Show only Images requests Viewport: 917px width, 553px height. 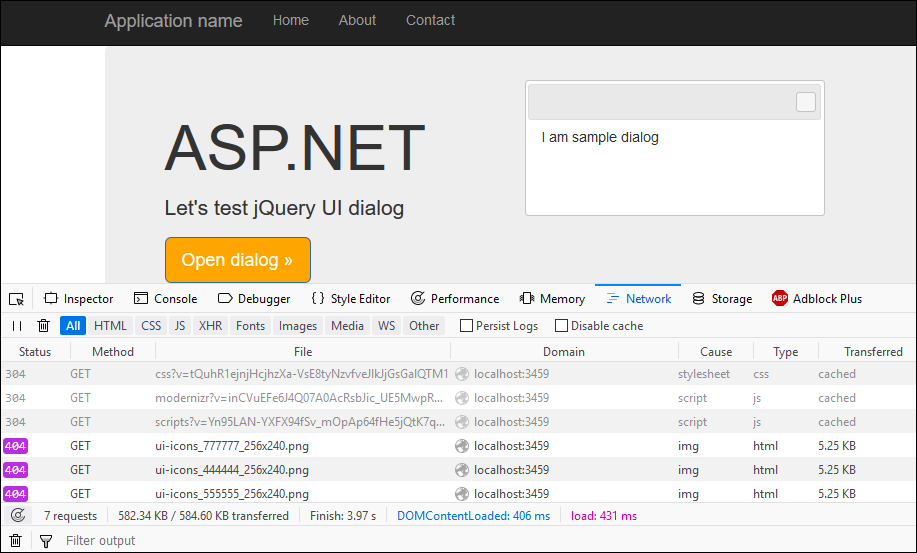tap(297, 326)
